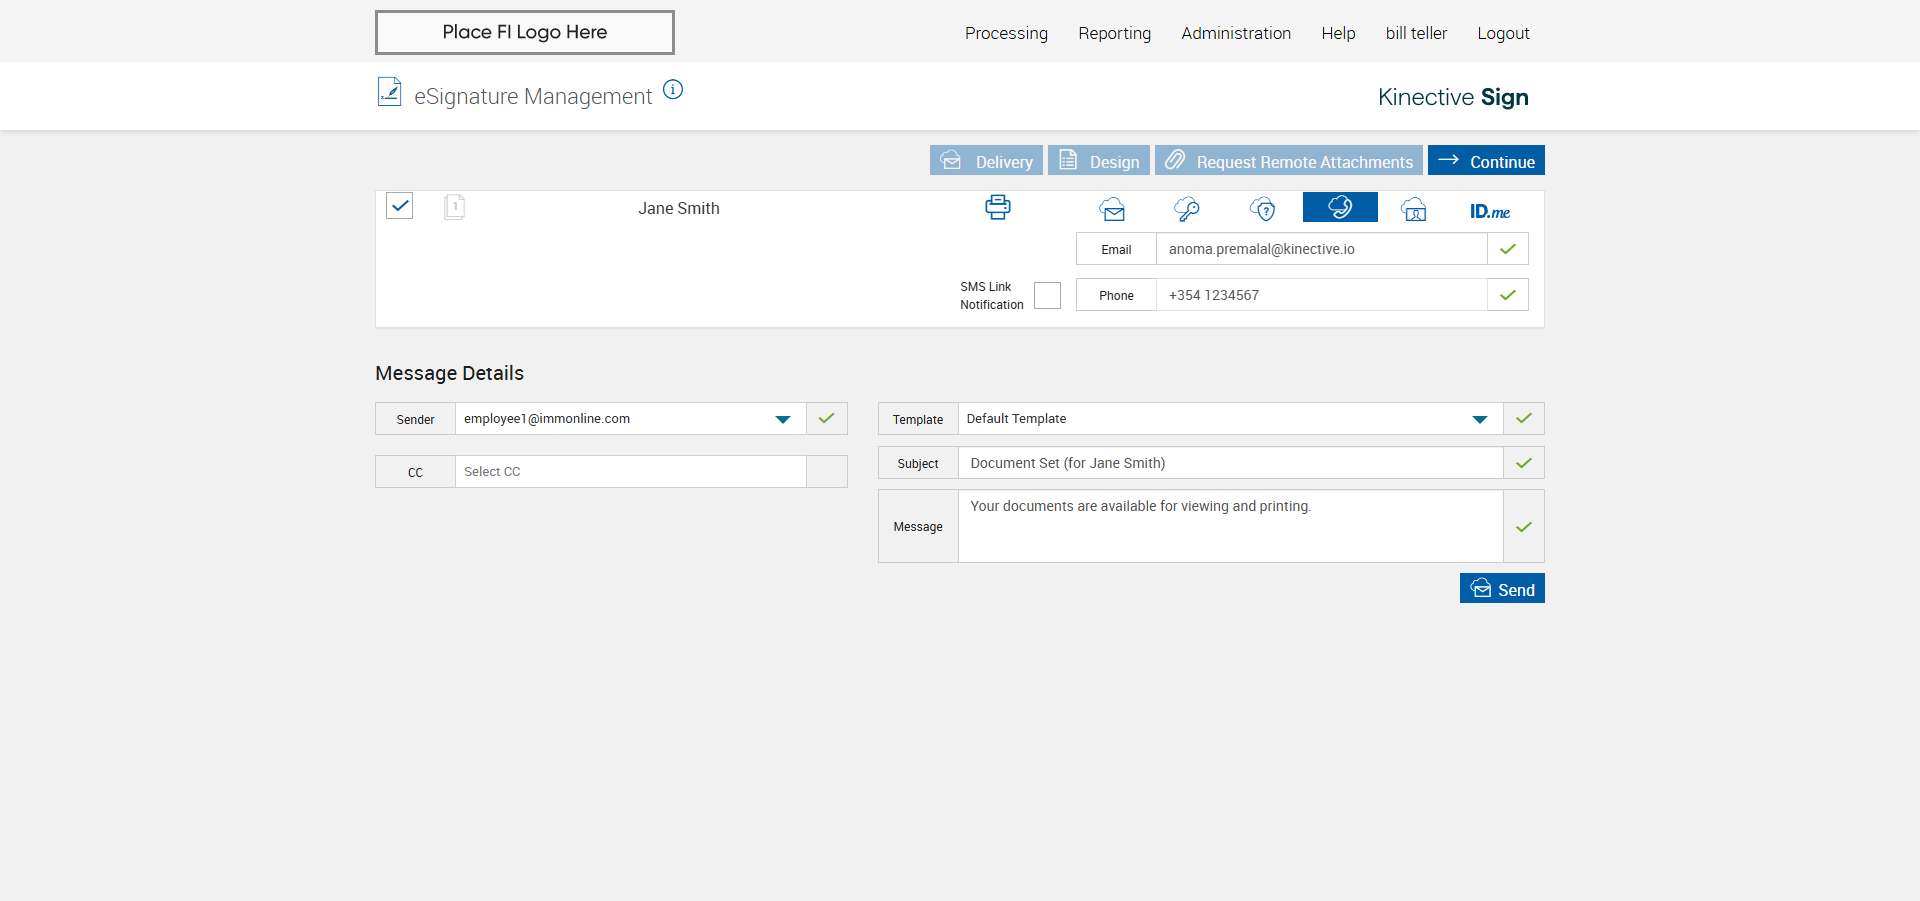The height and width of the screenshot is (901, 1920).
Task: Open the Select CC dropdown field
Action: click(630, 472)
